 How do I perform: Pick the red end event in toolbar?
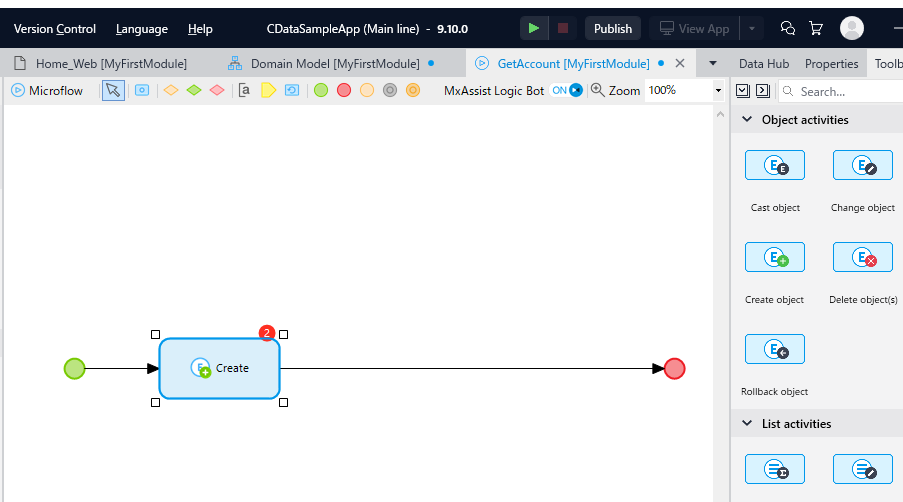click(344, 90)
